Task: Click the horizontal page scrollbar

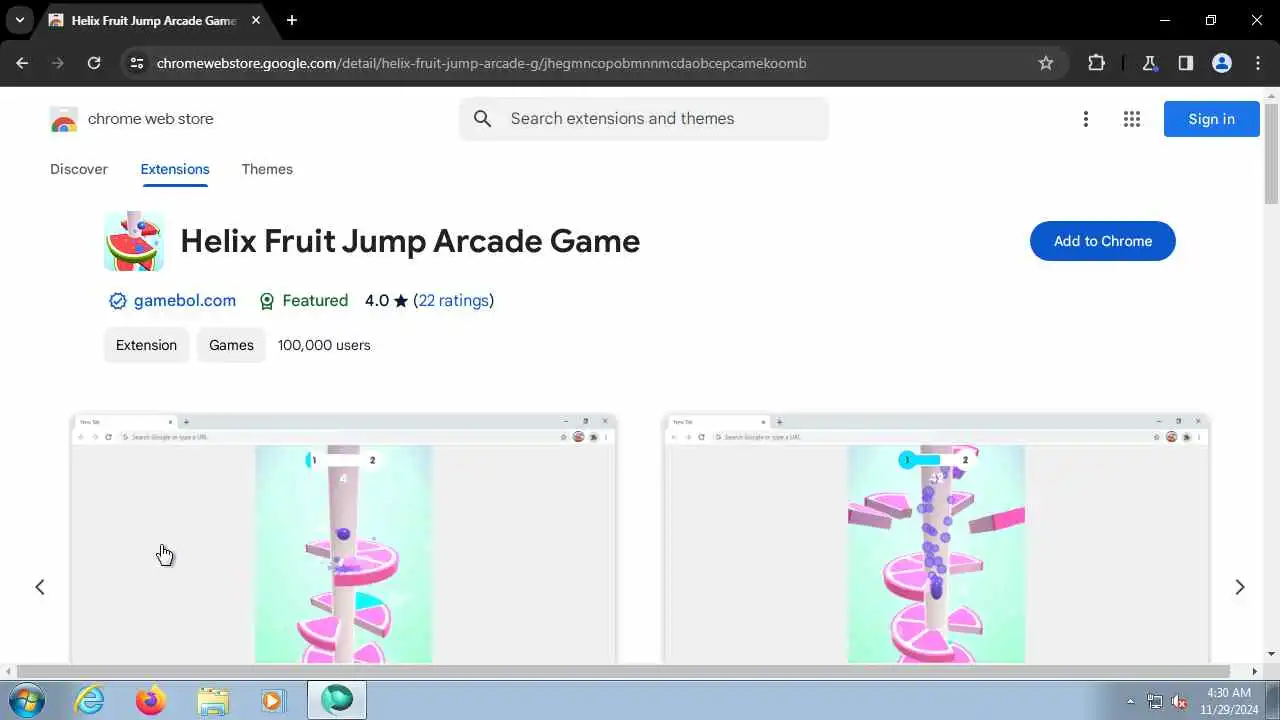Action: 624,671
